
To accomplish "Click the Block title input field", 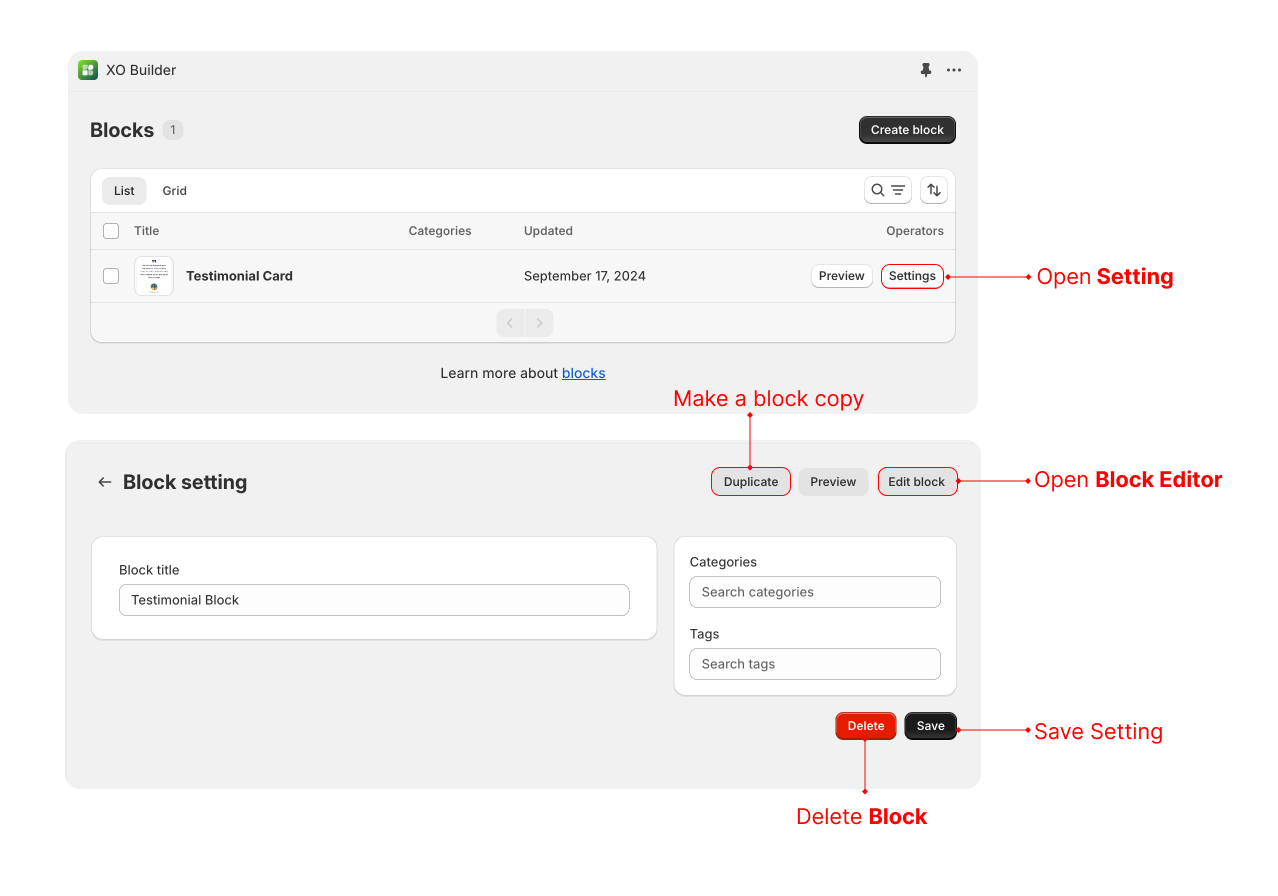I will pos(374,600).
